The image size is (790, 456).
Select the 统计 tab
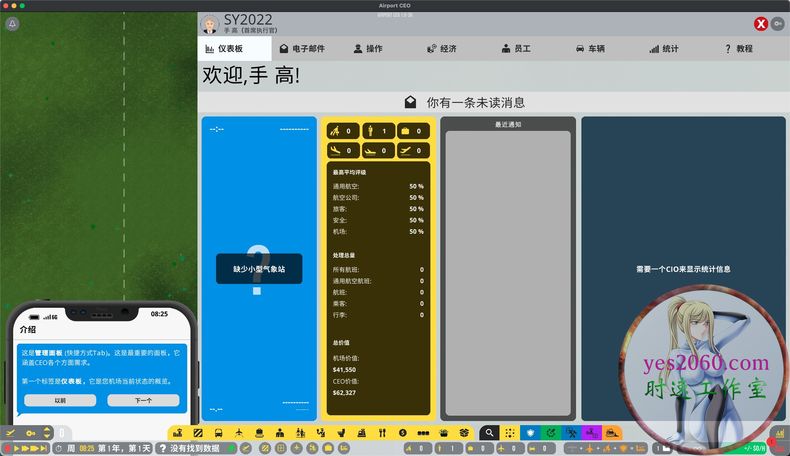coord(663,49)
